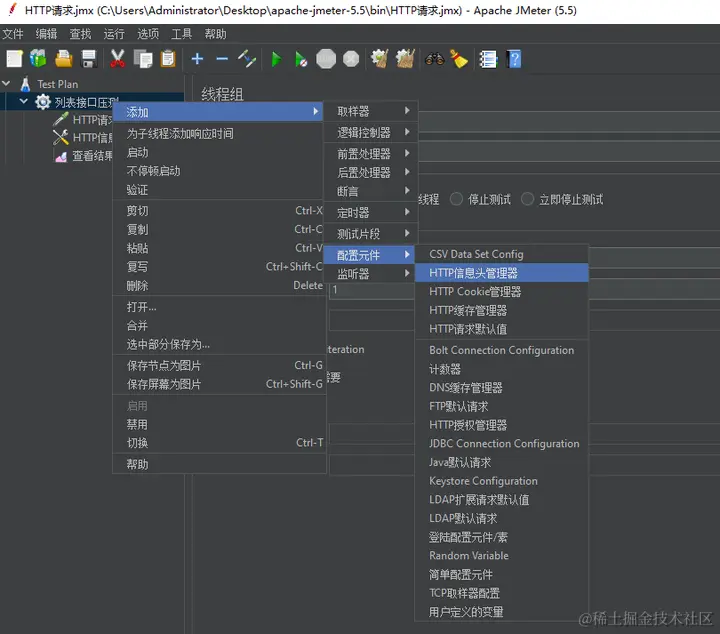Choose JDBC Connection Configuration
The width and height of the screenshot is (720, 634).
point(501,443)
